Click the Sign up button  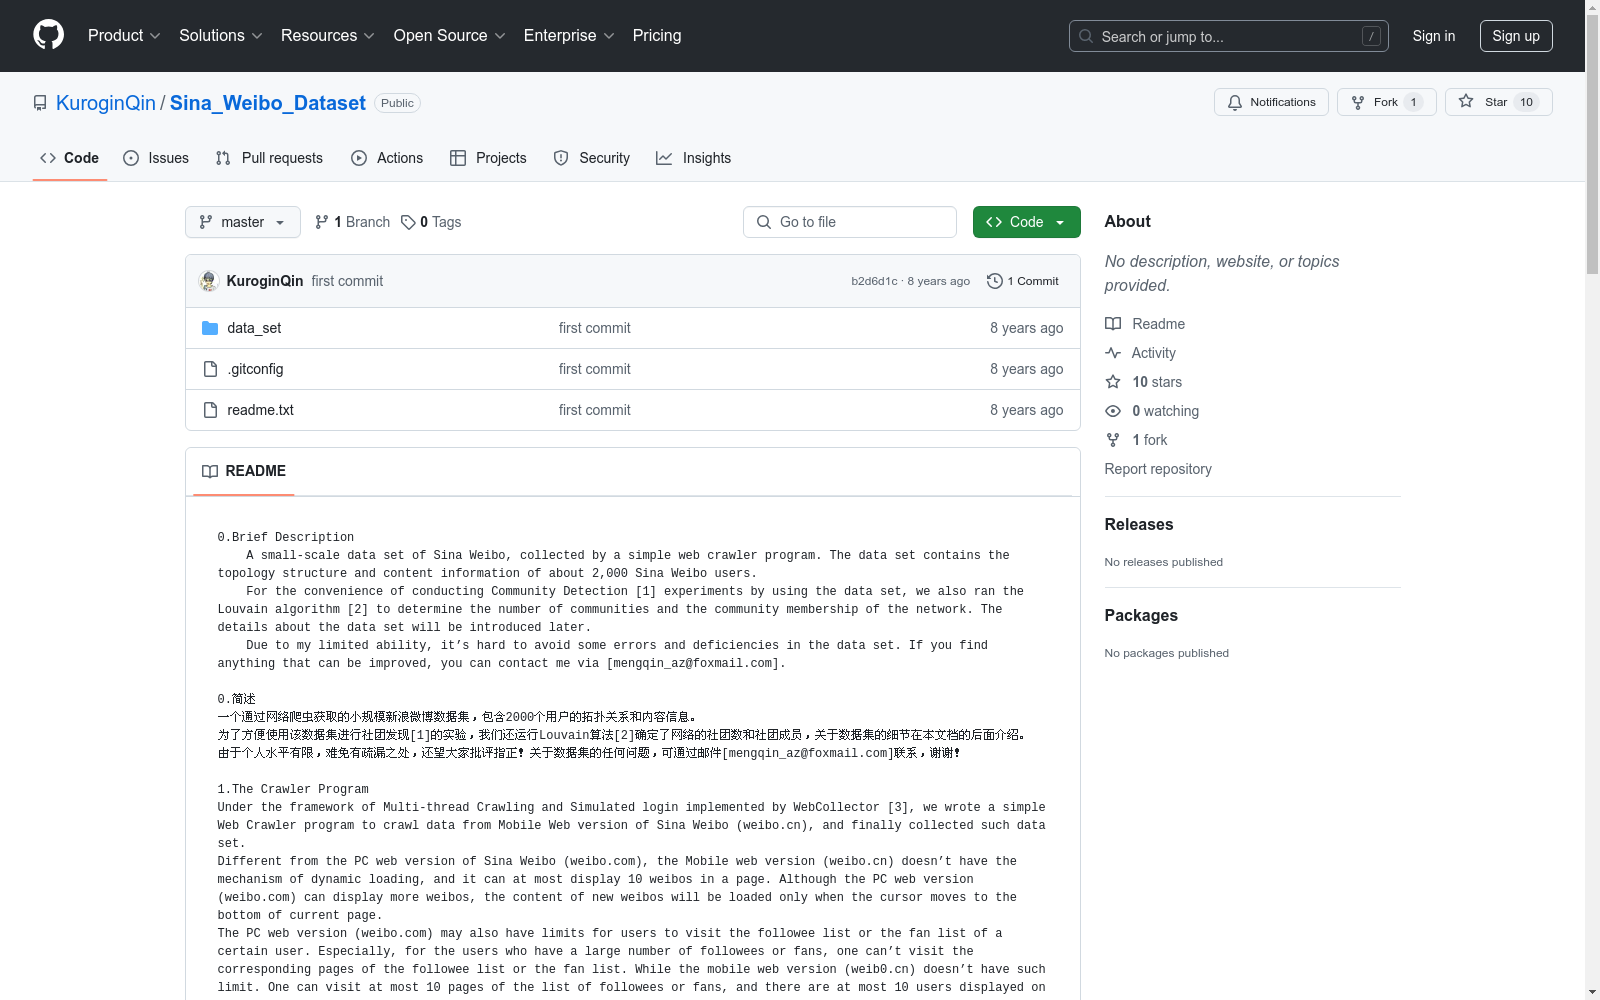coord(1516,36)
